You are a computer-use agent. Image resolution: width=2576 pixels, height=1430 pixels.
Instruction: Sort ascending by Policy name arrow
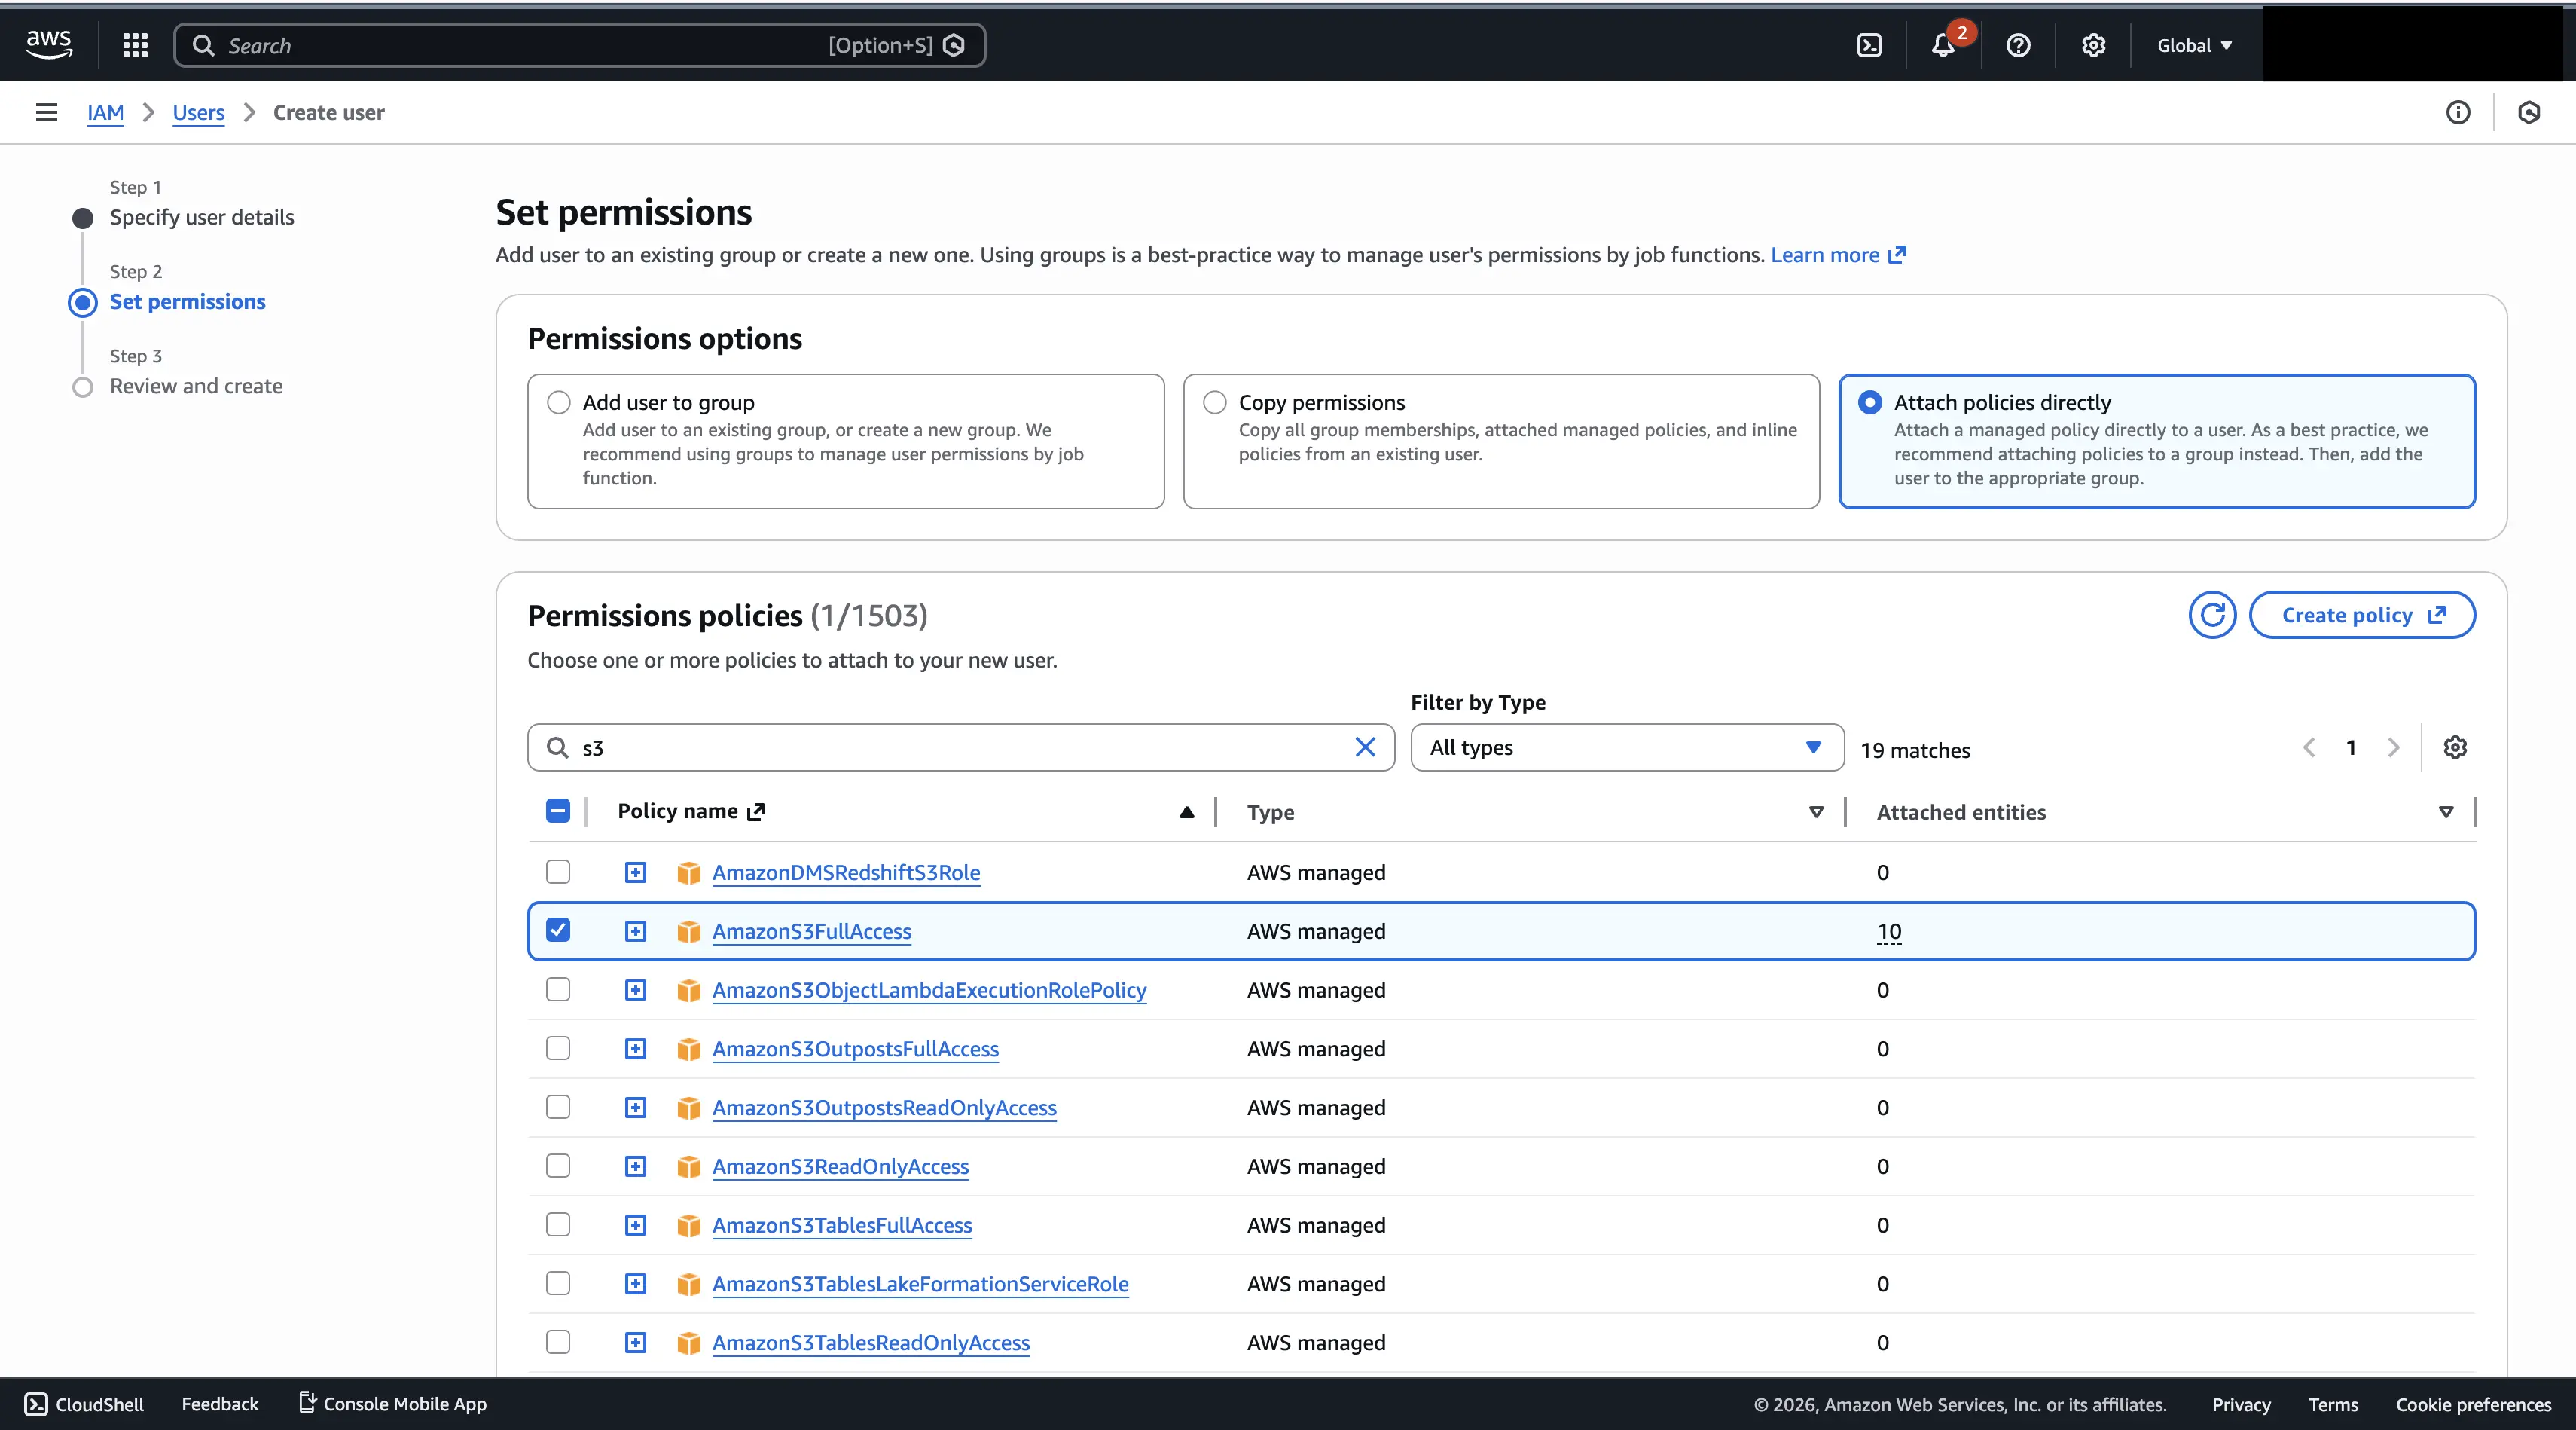1186,812
